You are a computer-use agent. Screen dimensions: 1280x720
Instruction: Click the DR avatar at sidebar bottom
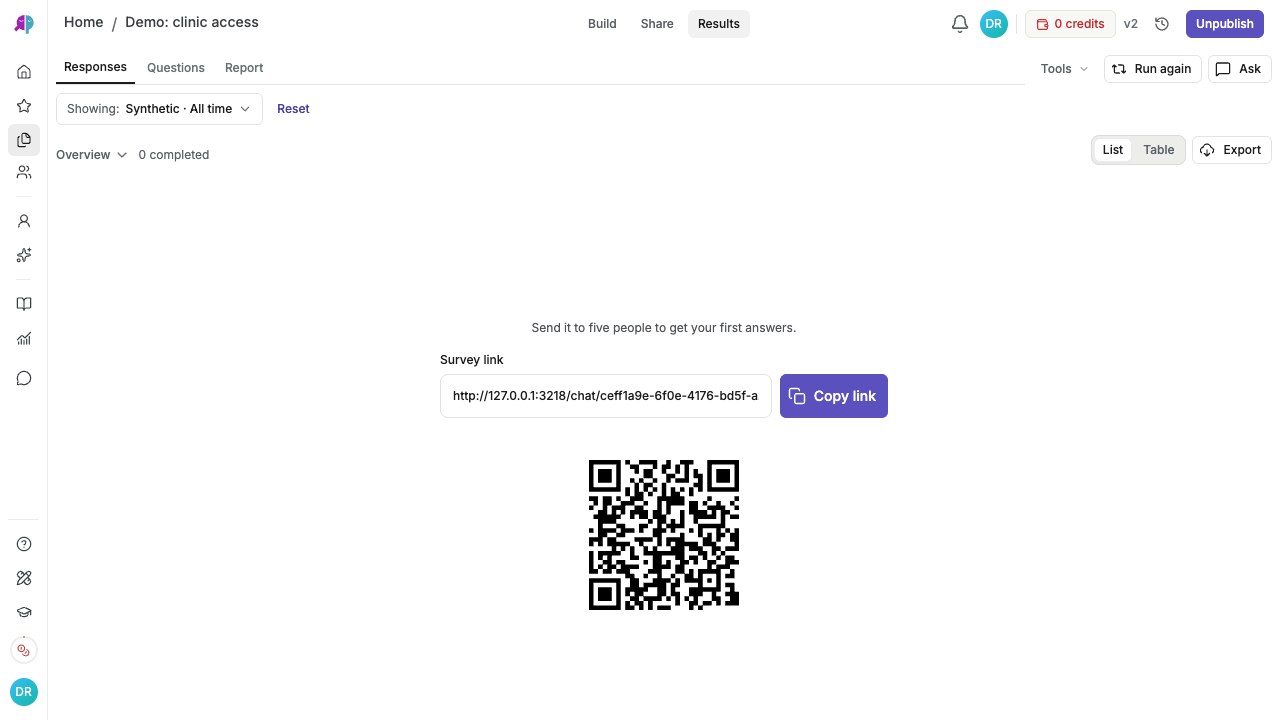[24, 692]
